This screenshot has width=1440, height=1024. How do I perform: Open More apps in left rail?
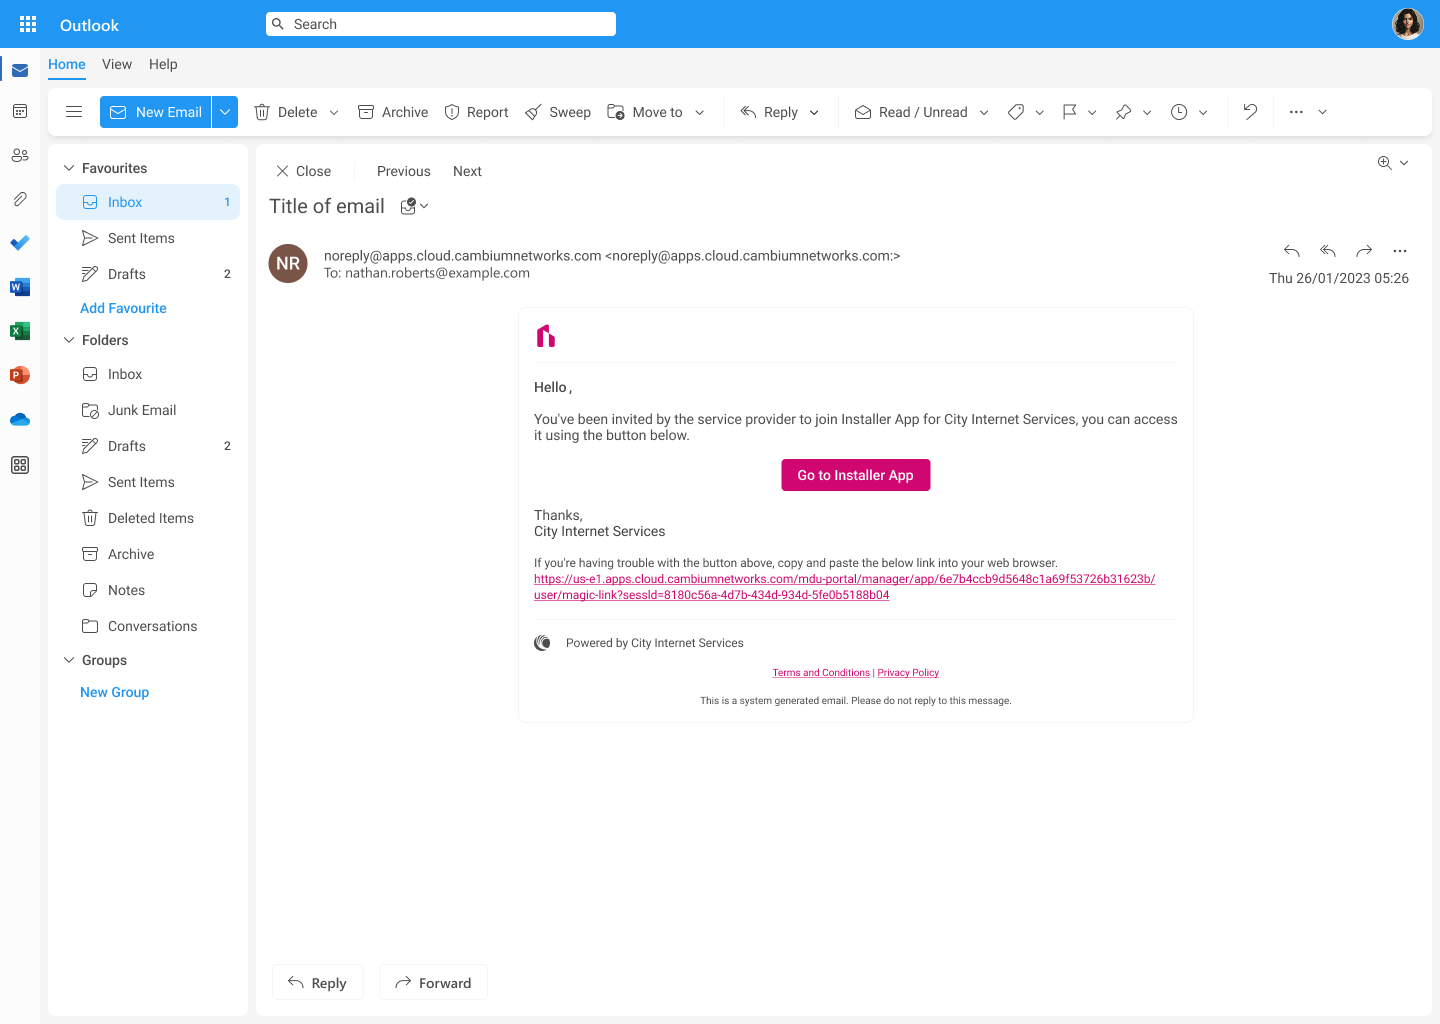(20, 465)
